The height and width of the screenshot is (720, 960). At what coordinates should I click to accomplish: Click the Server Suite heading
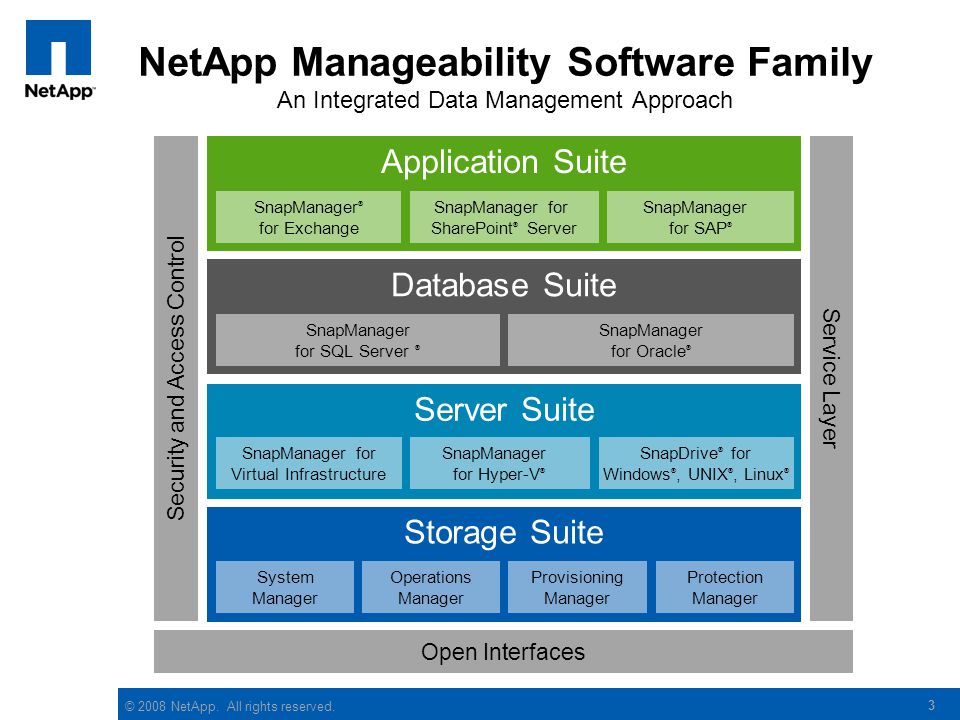(504, 410)
